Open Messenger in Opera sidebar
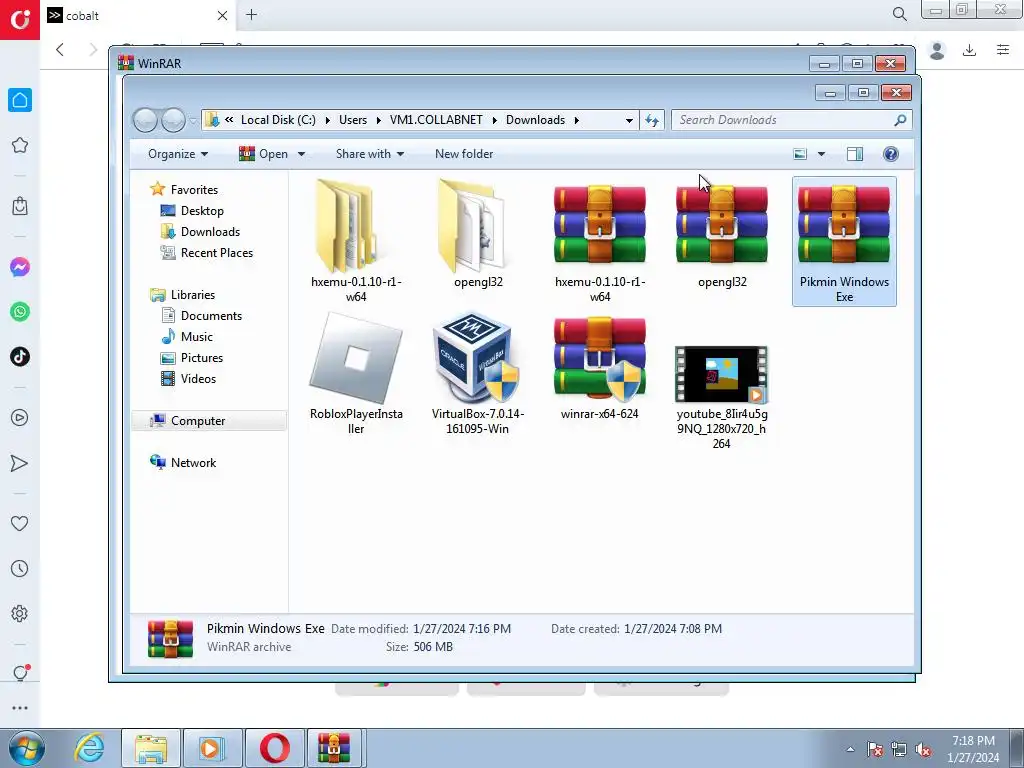Screen dimensions: 1024x768 point(20,267)
